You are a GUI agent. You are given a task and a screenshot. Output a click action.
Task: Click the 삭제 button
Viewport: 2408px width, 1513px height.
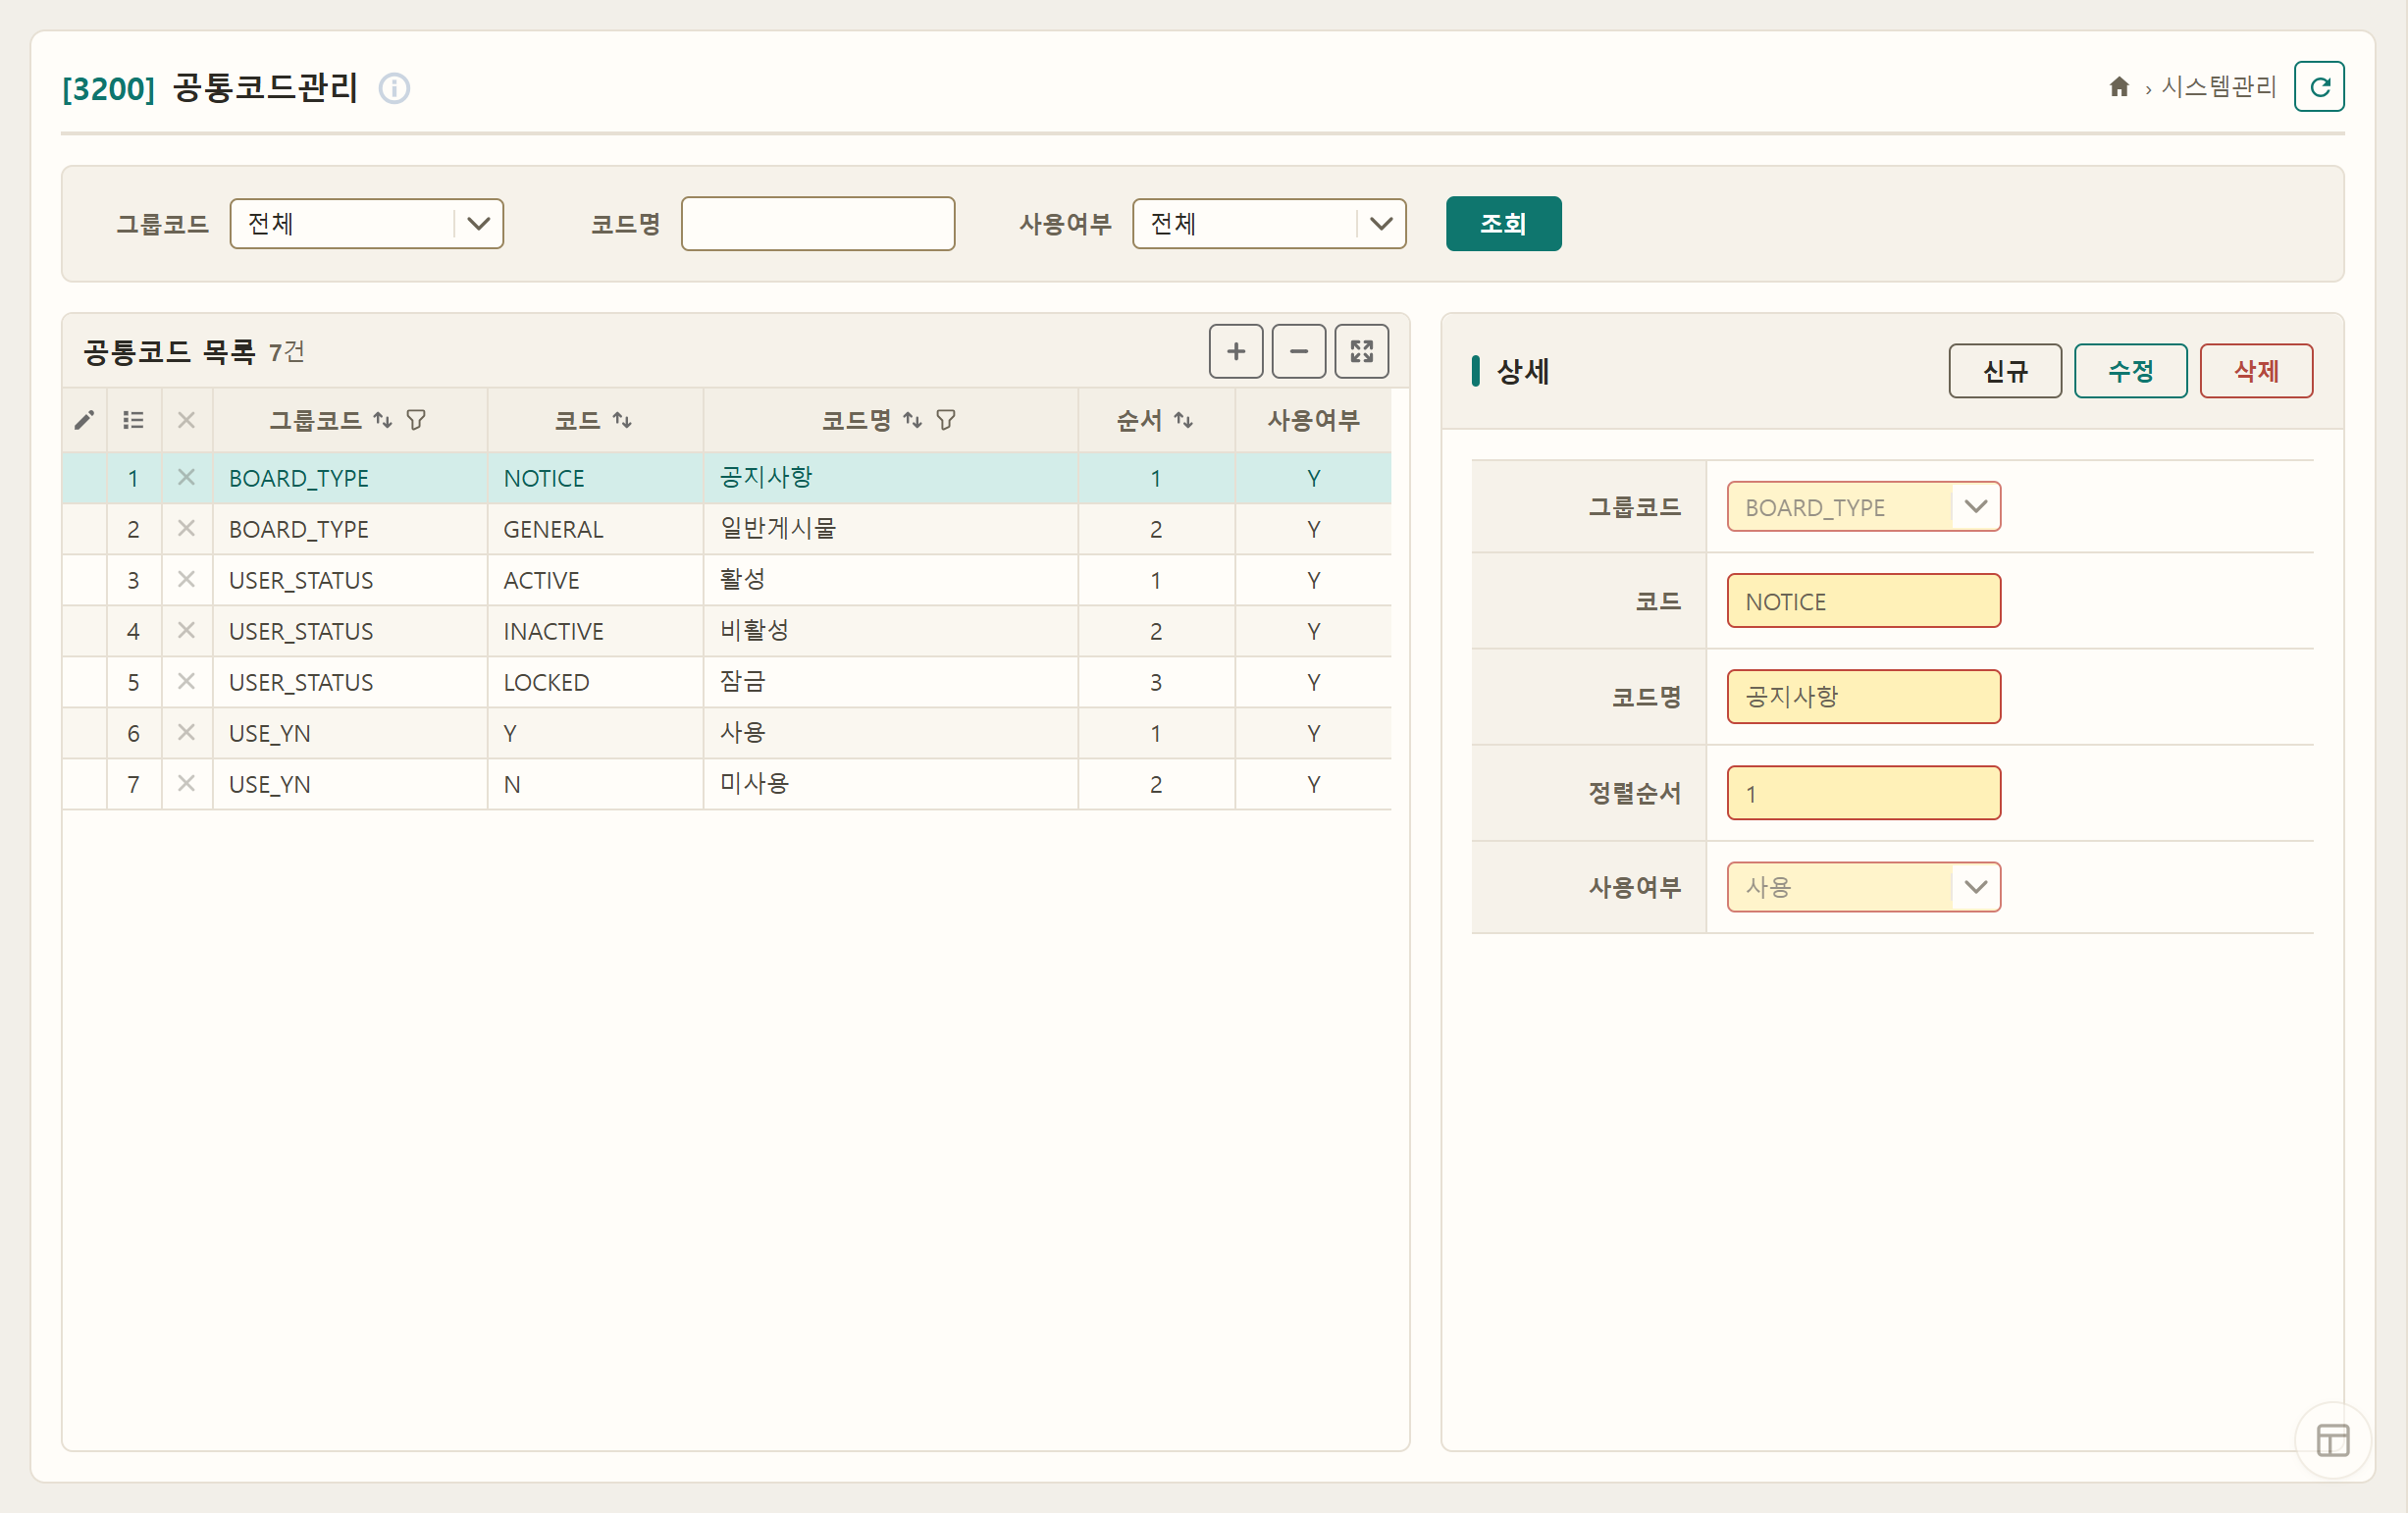pyautogui.click(x=2256, y=371)
